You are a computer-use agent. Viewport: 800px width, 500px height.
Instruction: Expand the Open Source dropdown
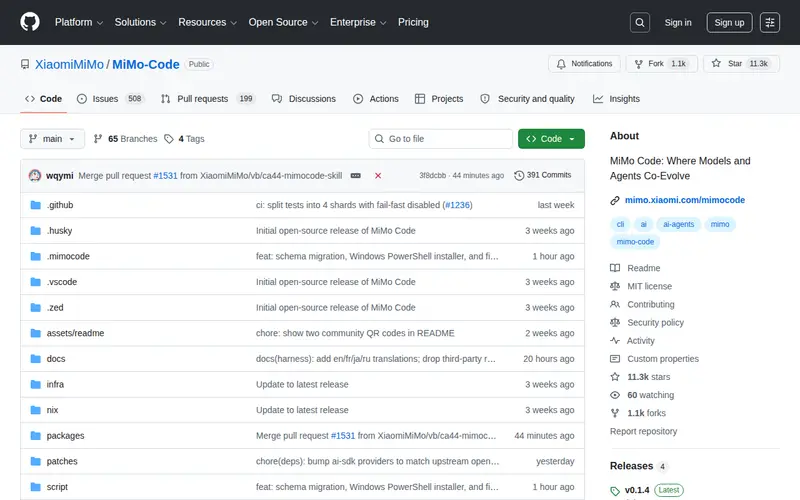pos(283,22)
